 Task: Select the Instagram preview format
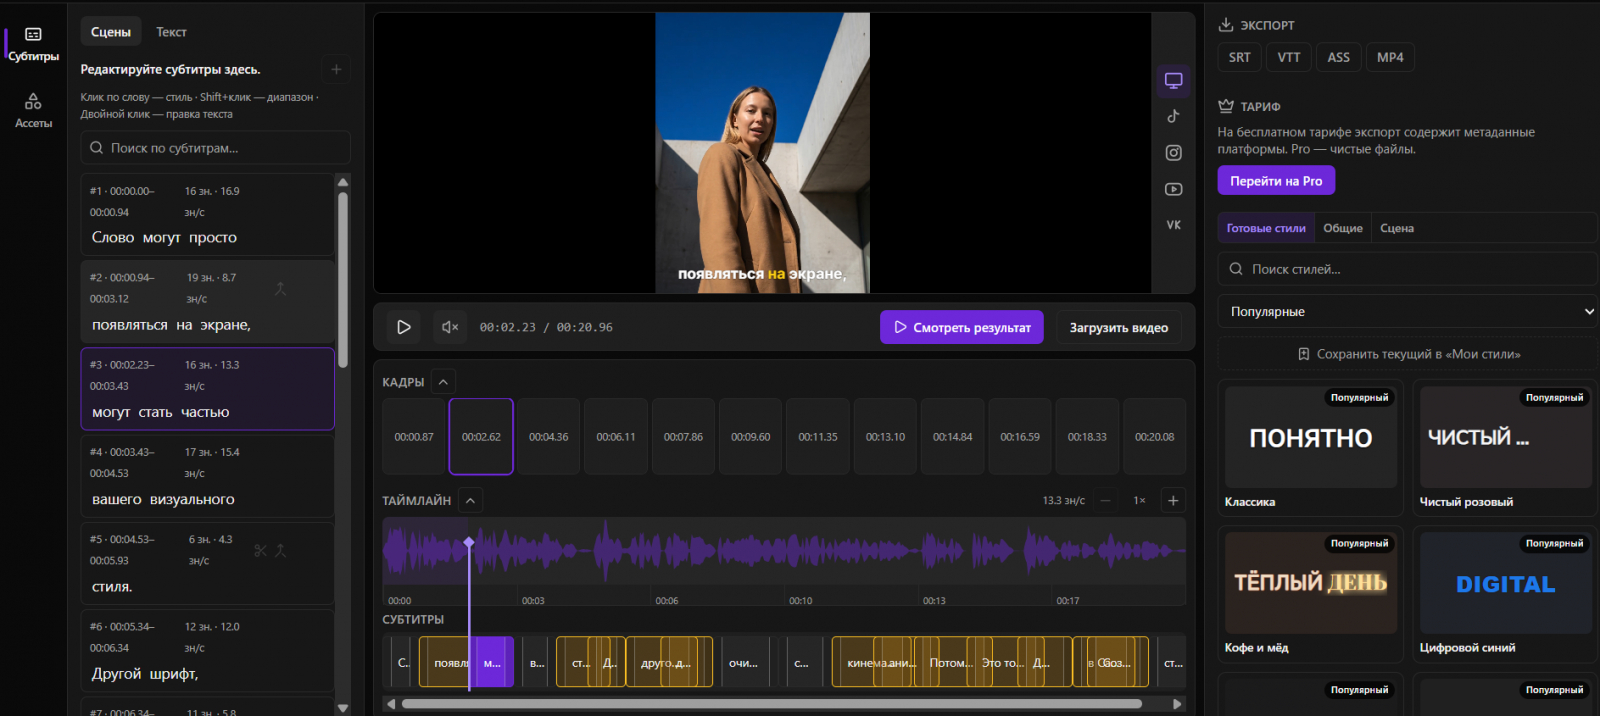[1174, 153]
